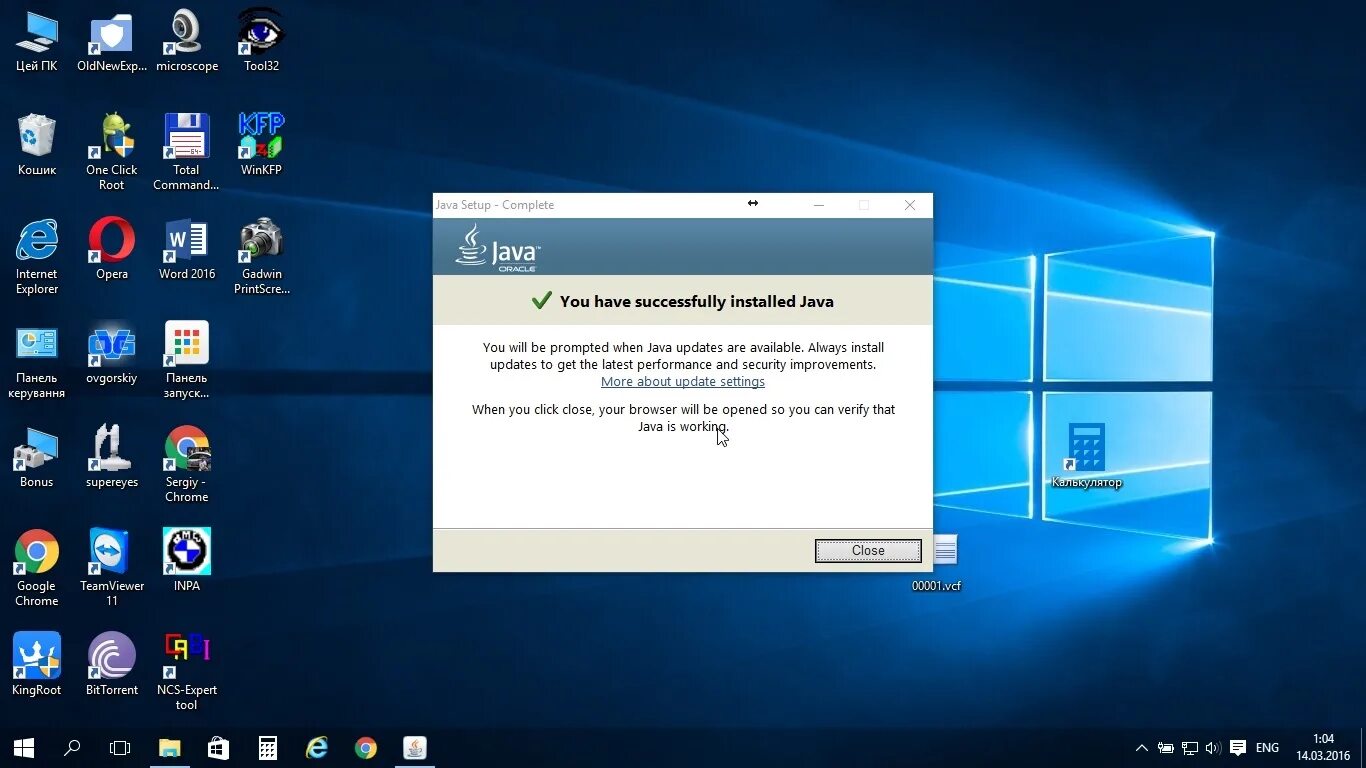Screen dimensions: 1366x768
Task: Select the Gadwin PrintScreen camera icon
Action: point(261,256)
